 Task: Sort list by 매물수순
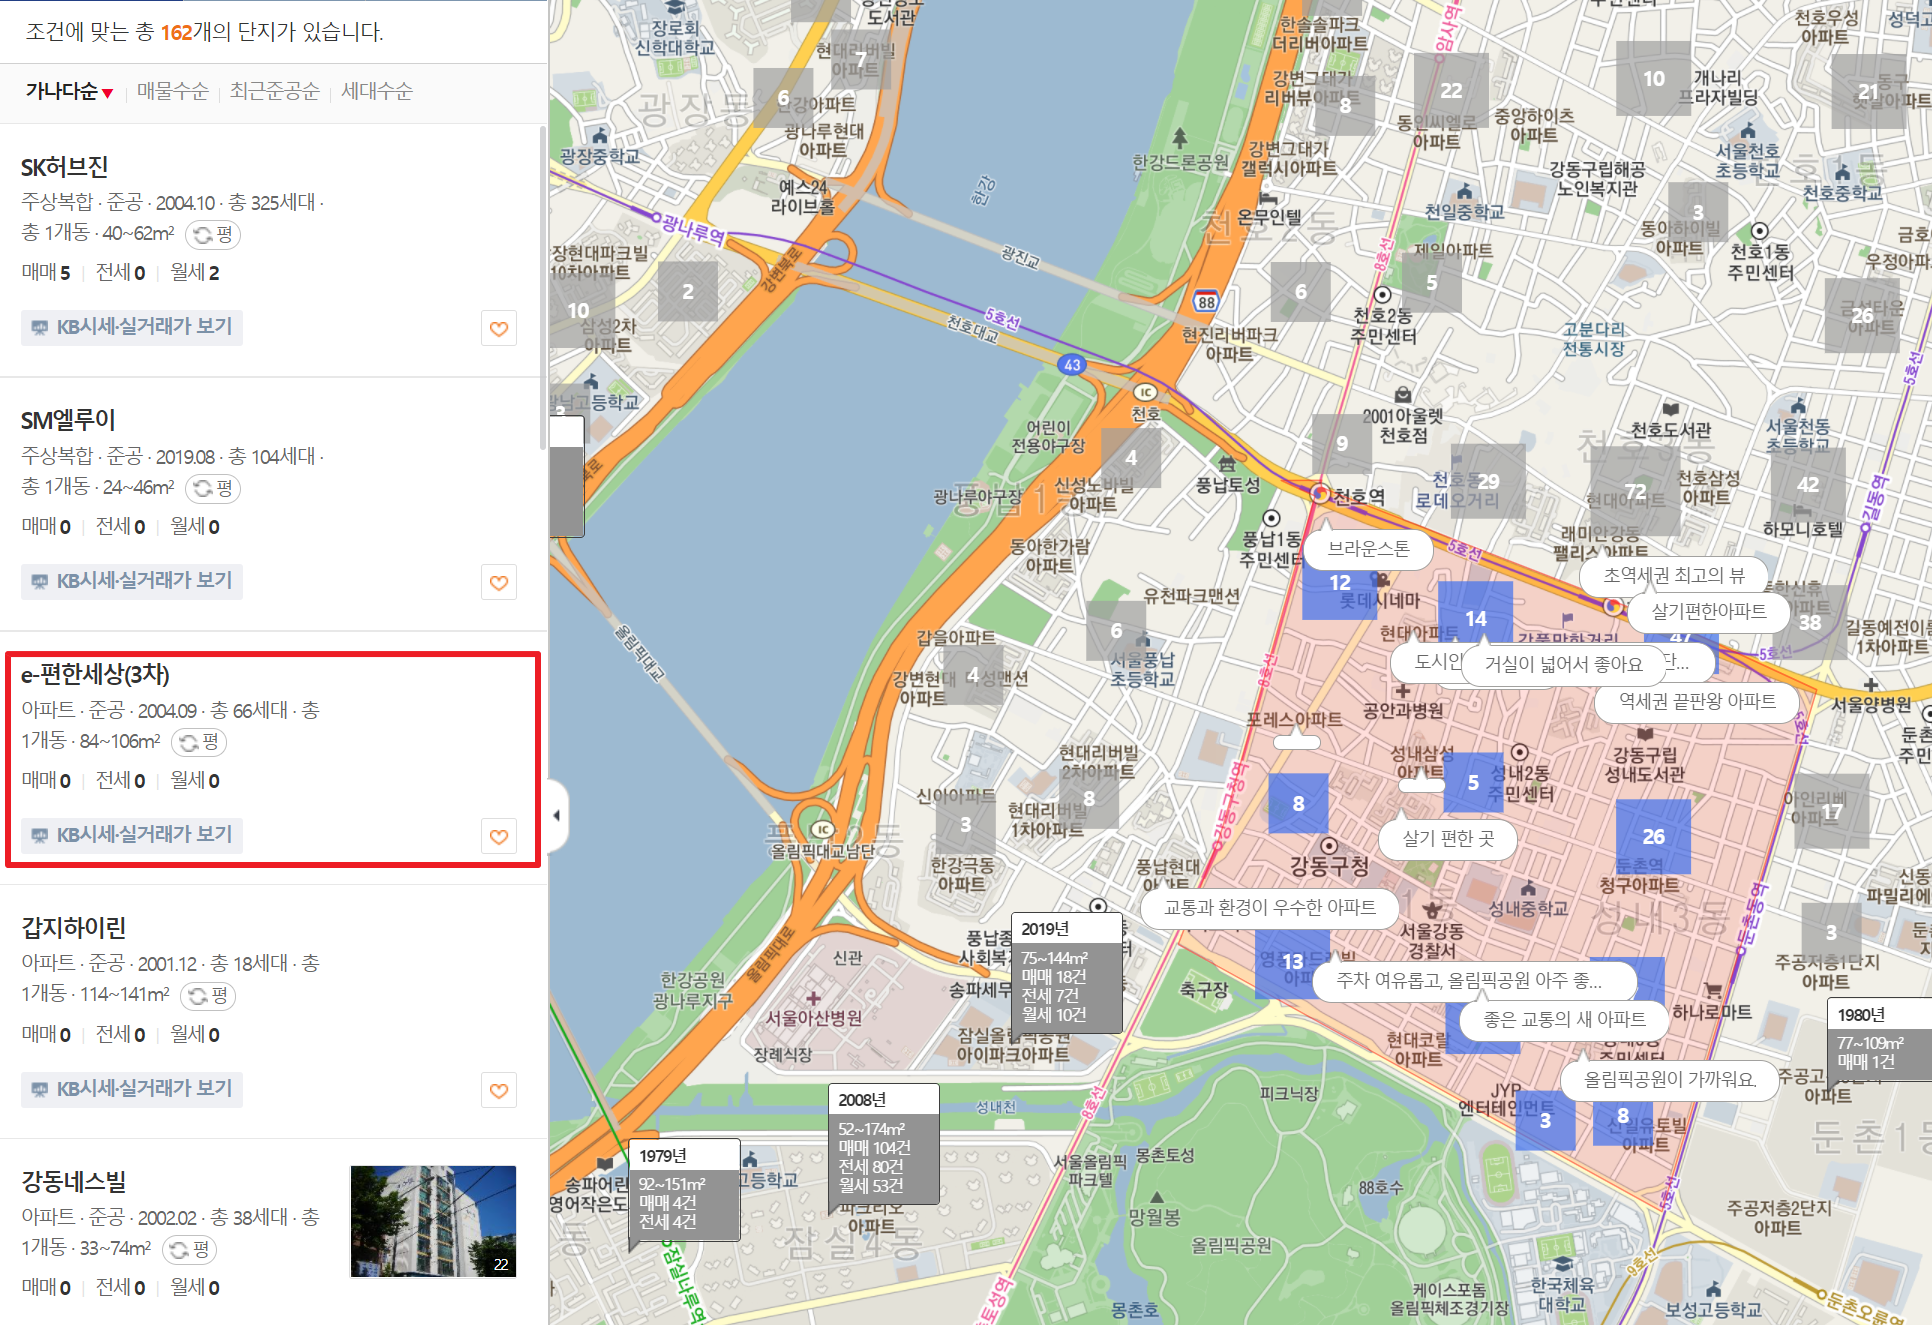(172, 92)
